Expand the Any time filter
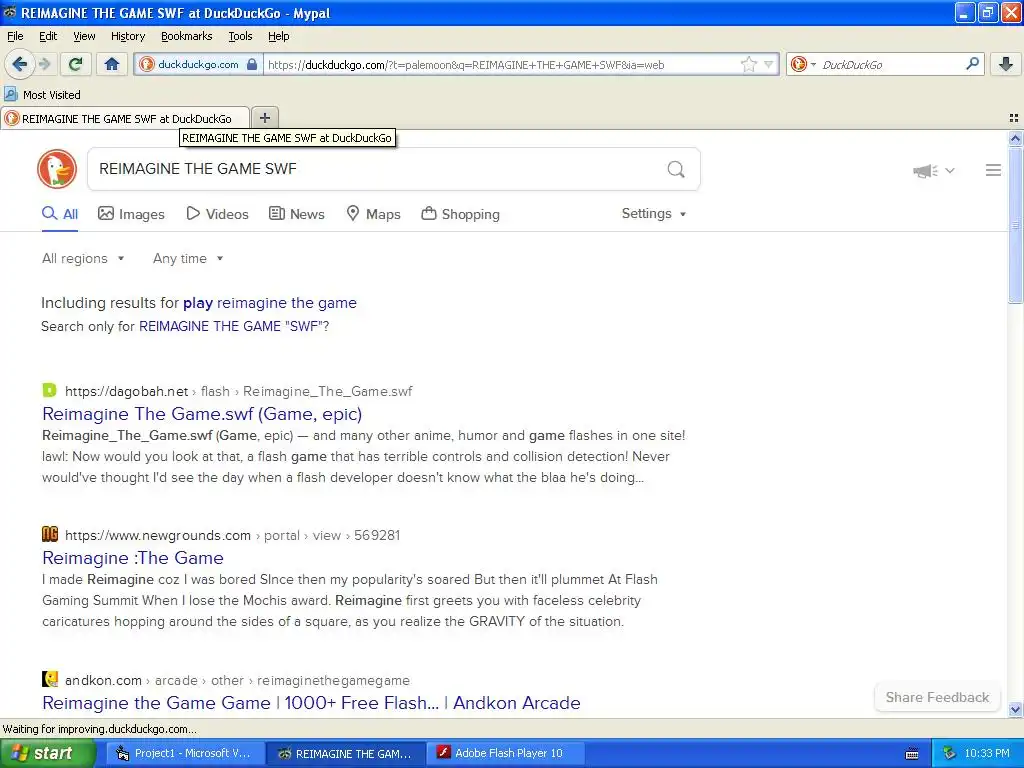Screen dimensions: 1024x768 (188, 259)
